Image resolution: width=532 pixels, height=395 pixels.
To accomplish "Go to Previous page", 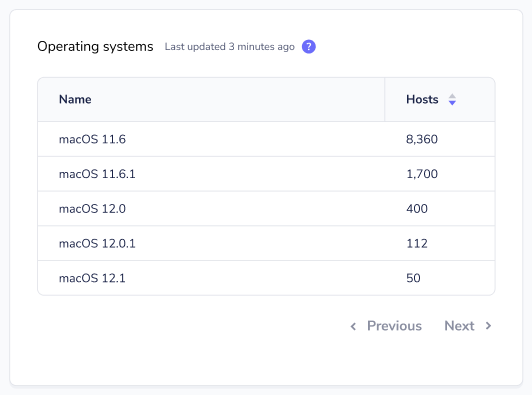I will (x=386, y=326).
